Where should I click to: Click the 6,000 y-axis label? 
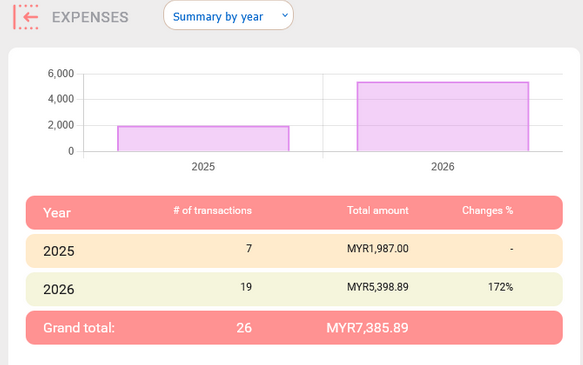click(61, 74)
